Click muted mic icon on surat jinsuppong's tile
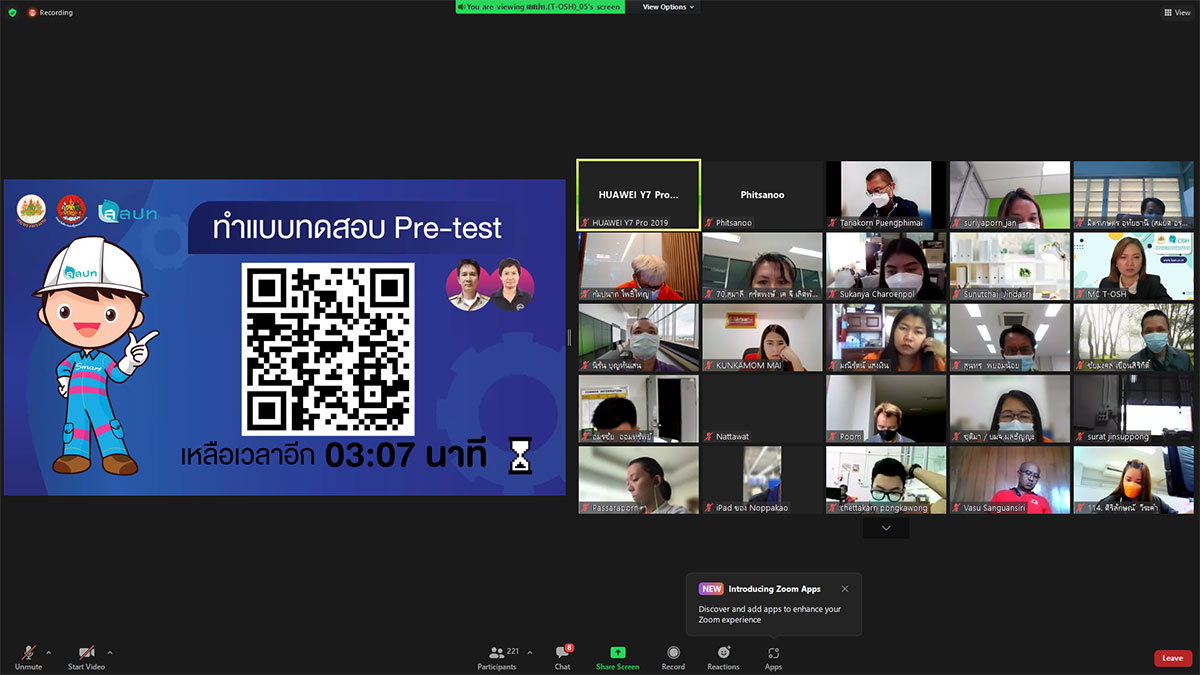 [1081, 437]
